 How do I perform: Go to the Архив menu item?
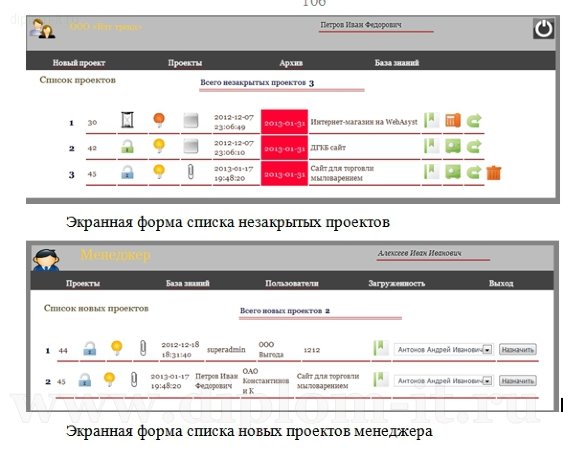[291, 63]
